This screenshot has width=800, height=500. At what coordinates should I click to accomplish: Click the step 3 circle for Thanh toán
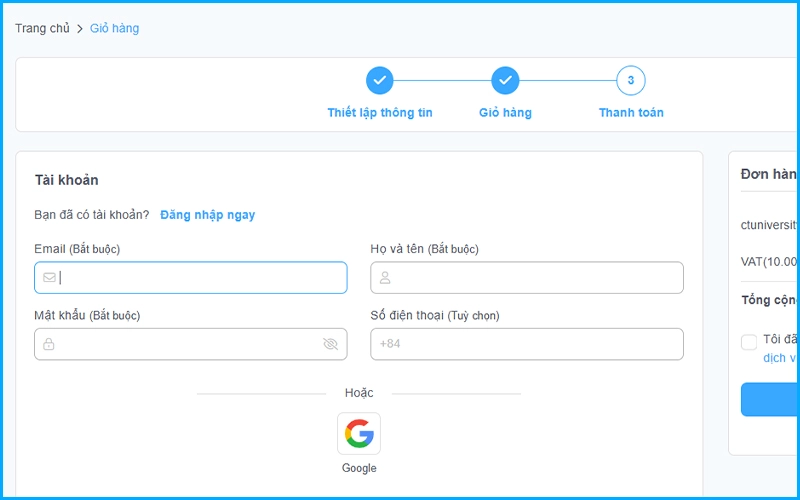pyautogui.click(x=630, y=81)
